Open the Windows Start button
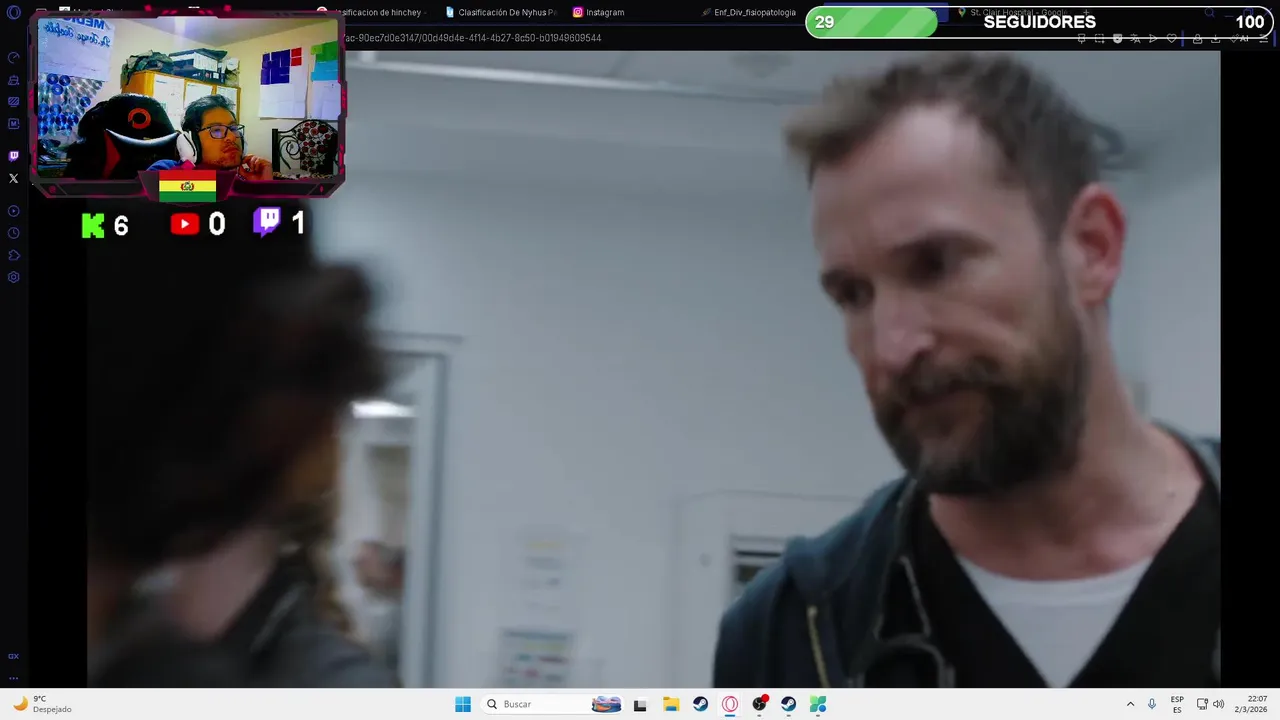The image size is (1280, 720). click(x=463, y=704)
